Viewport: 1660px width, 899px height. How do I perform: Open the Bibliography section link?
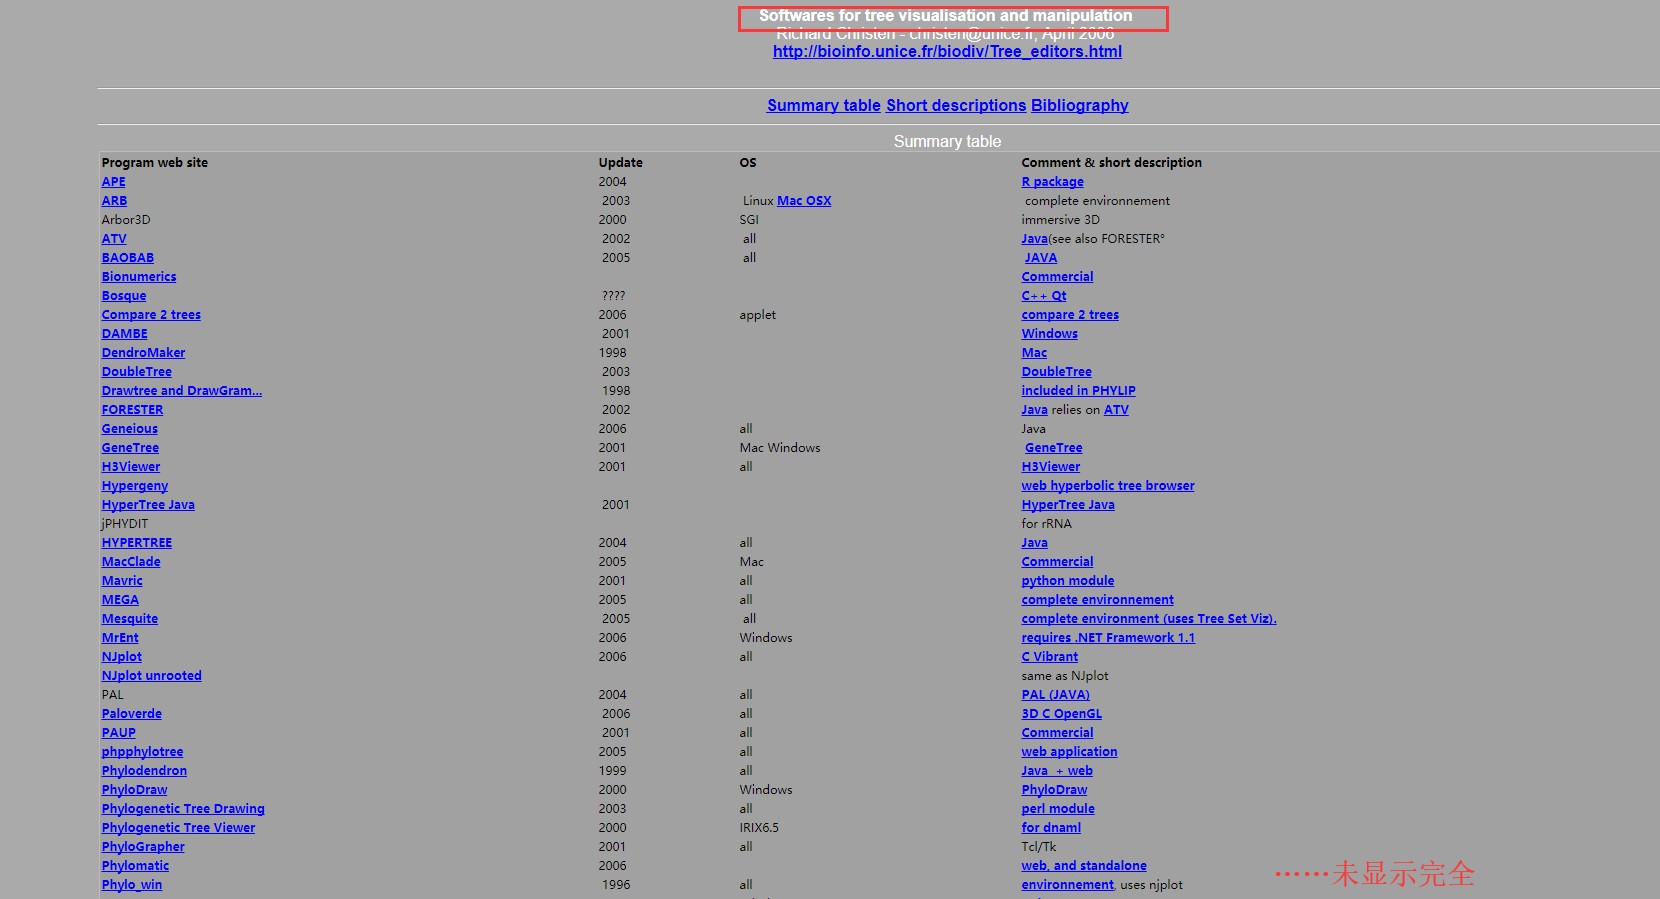pos(1080,106)
